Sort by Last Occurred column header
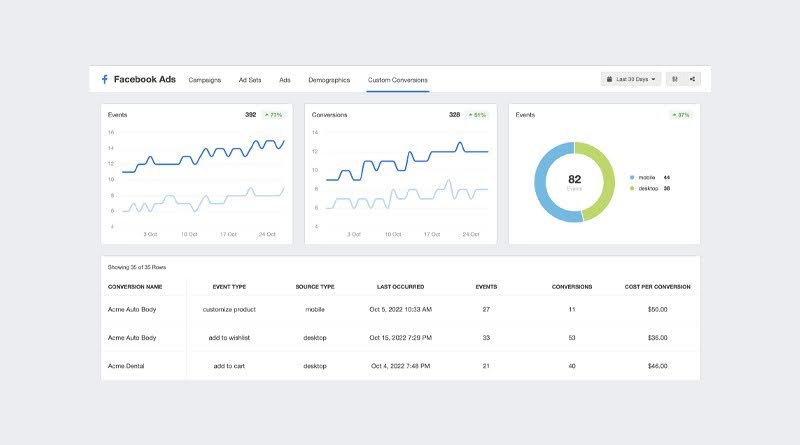This screenshot has width=800, height=445. (x=401, y=287)
